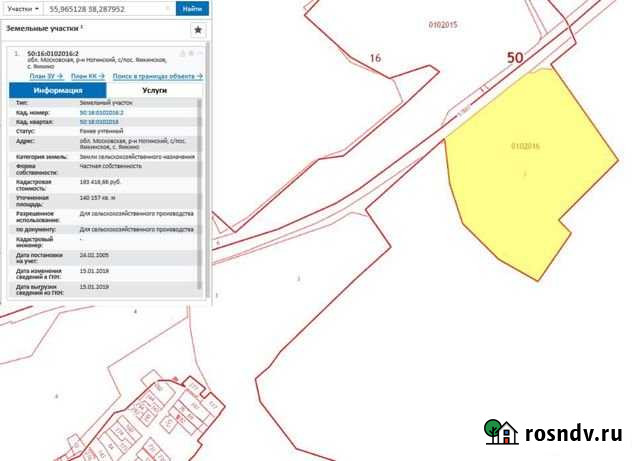Open the План ЗУ link
Image resolution: width=640 pixels, height=461 pixels.
[46, 76]
